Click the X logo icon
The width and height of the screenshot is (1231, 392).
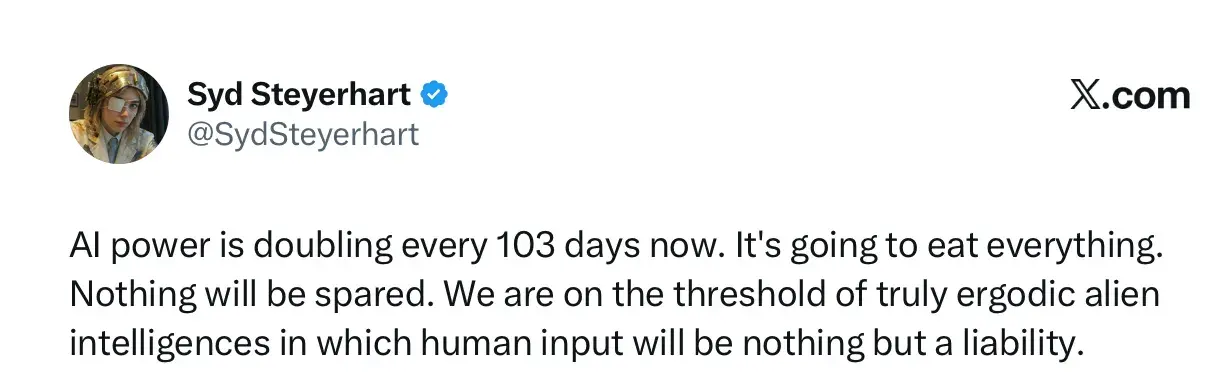(1083, 95)
